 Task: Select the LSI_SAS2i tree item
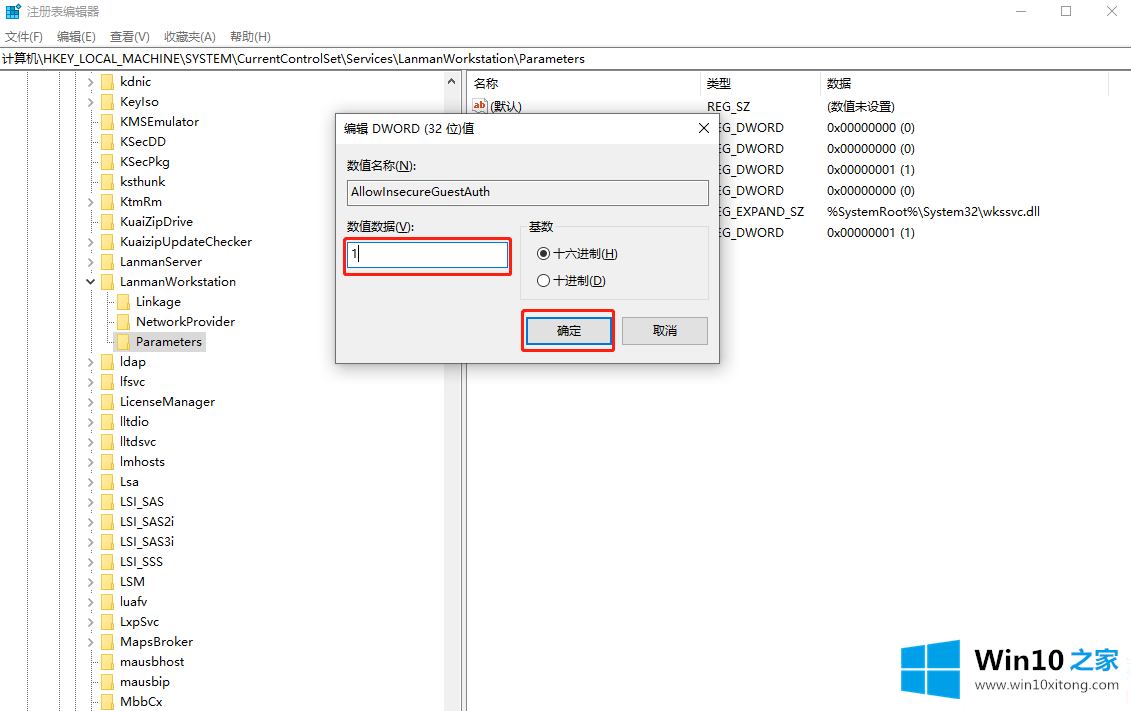[147, 522]
